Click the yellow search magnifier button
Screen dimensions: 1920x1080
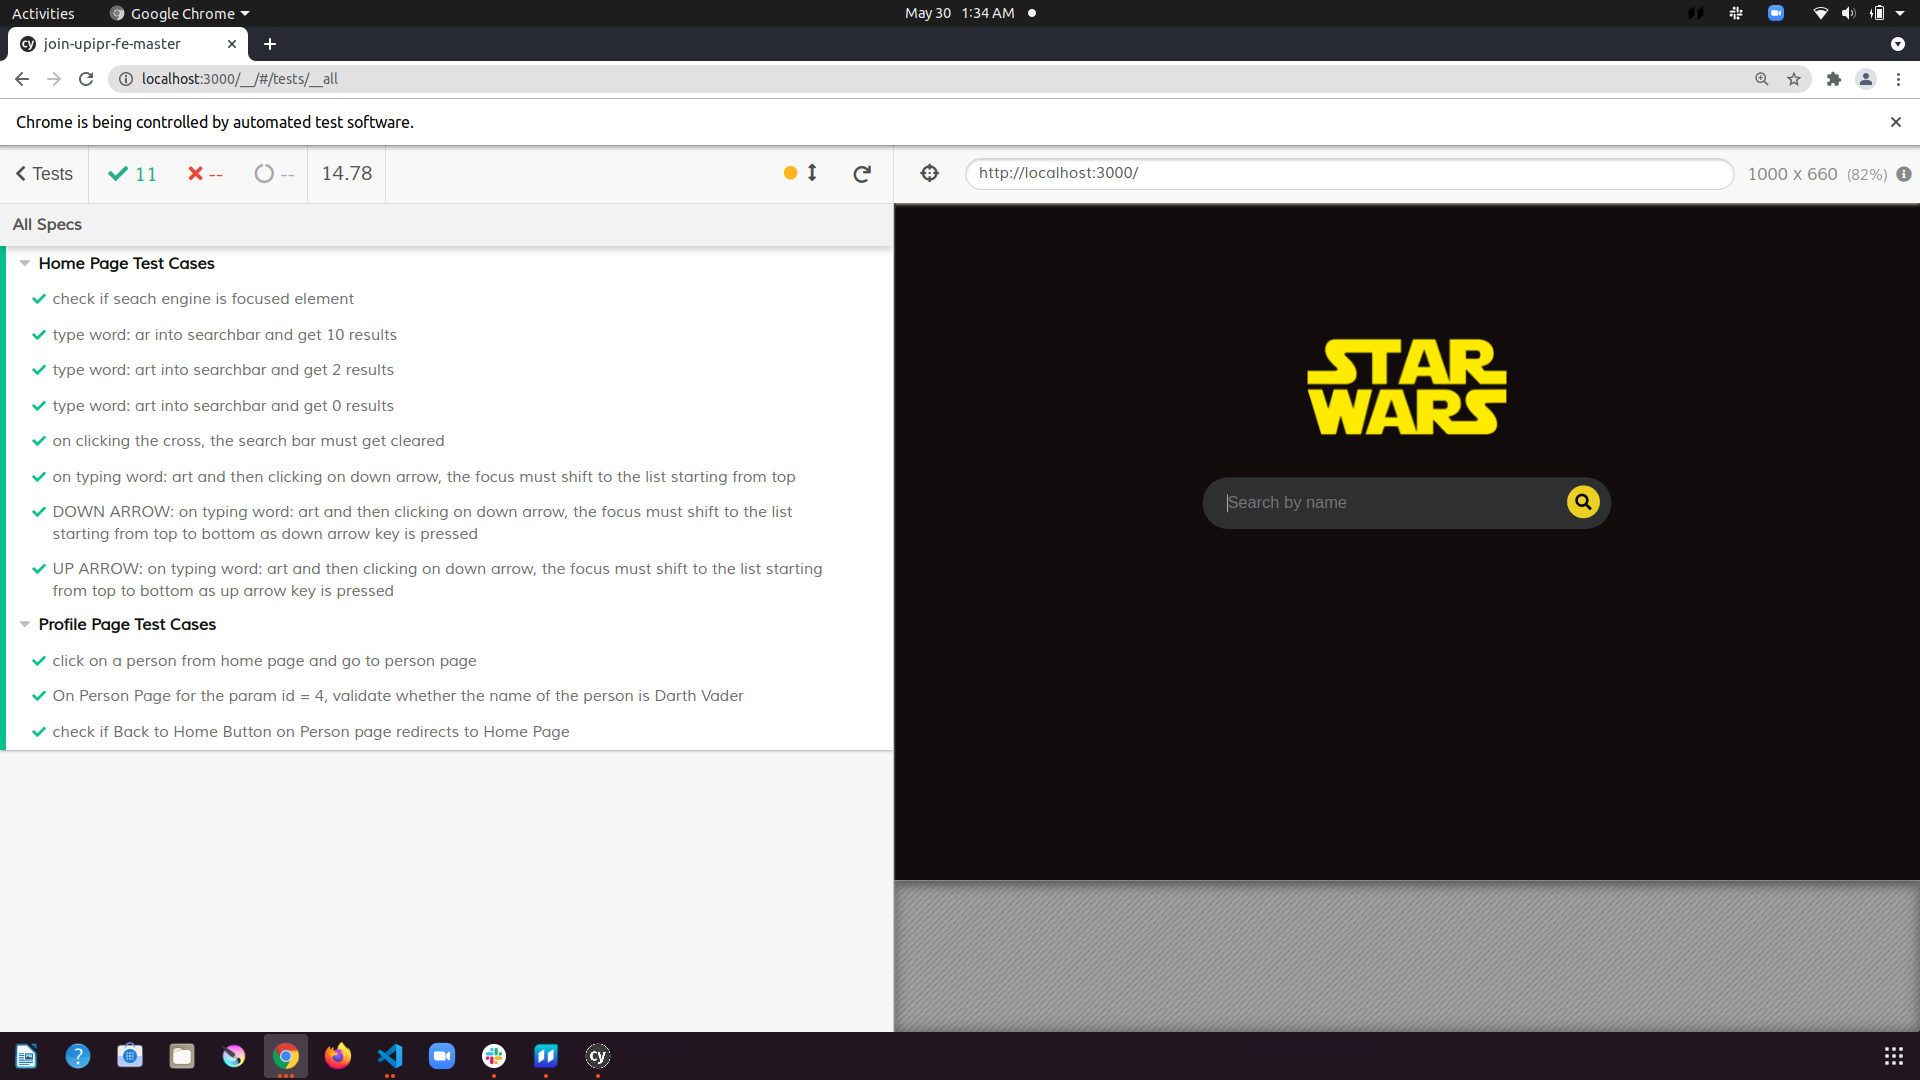pyautogui.click(x=1582, y=502)
